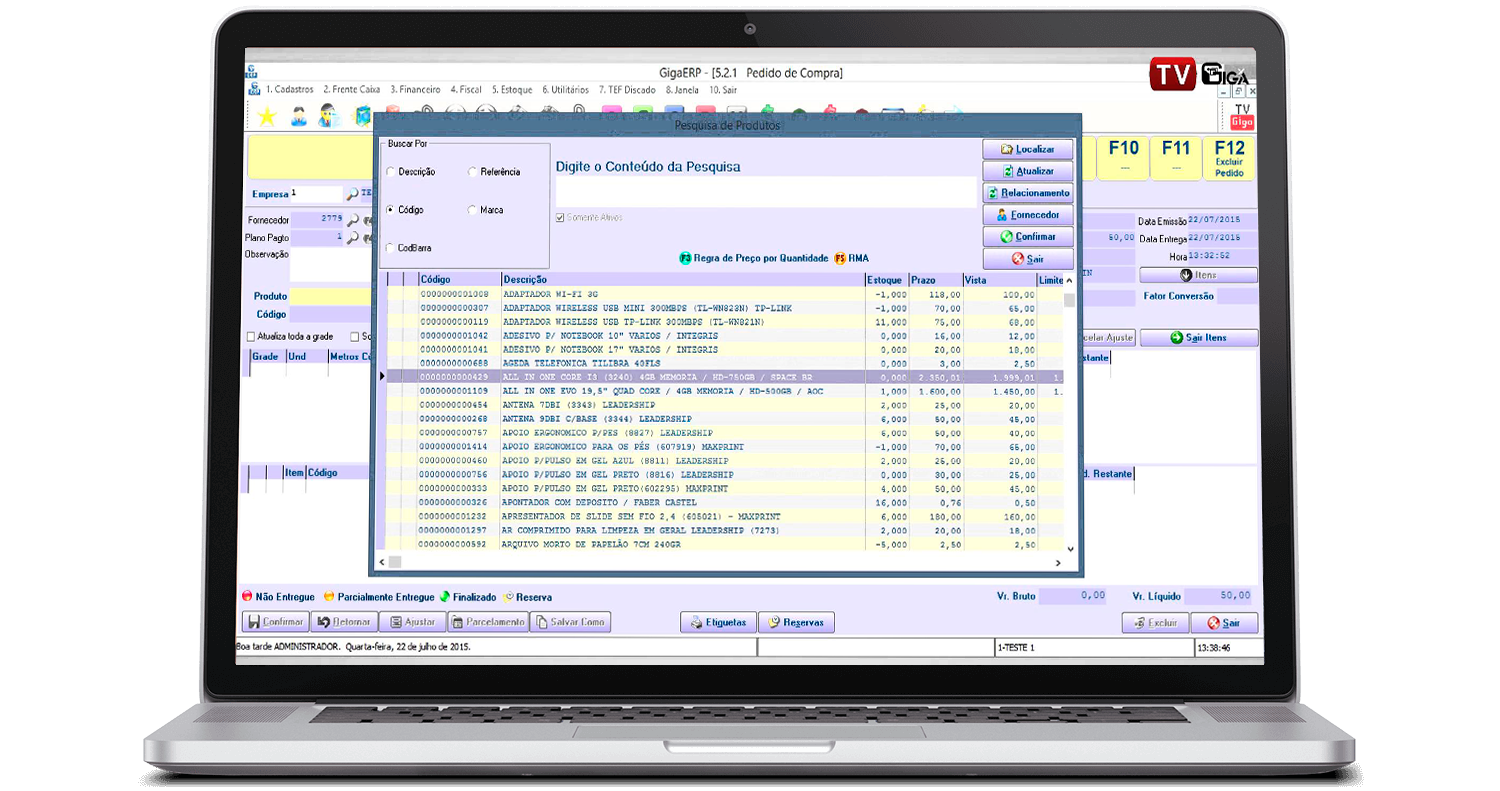
Task: Click the Parcelamento button
Action: [486, 622]
